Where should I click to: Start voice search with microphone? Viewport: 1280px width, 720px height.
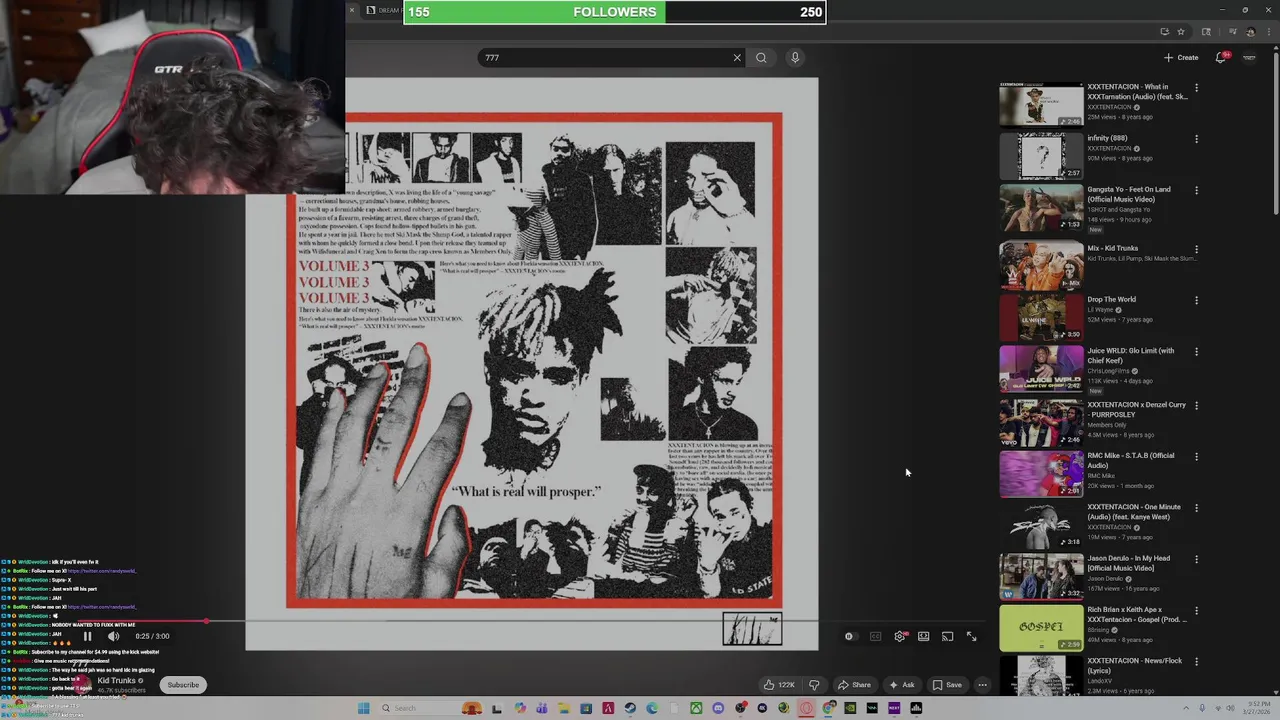point(795,58)
